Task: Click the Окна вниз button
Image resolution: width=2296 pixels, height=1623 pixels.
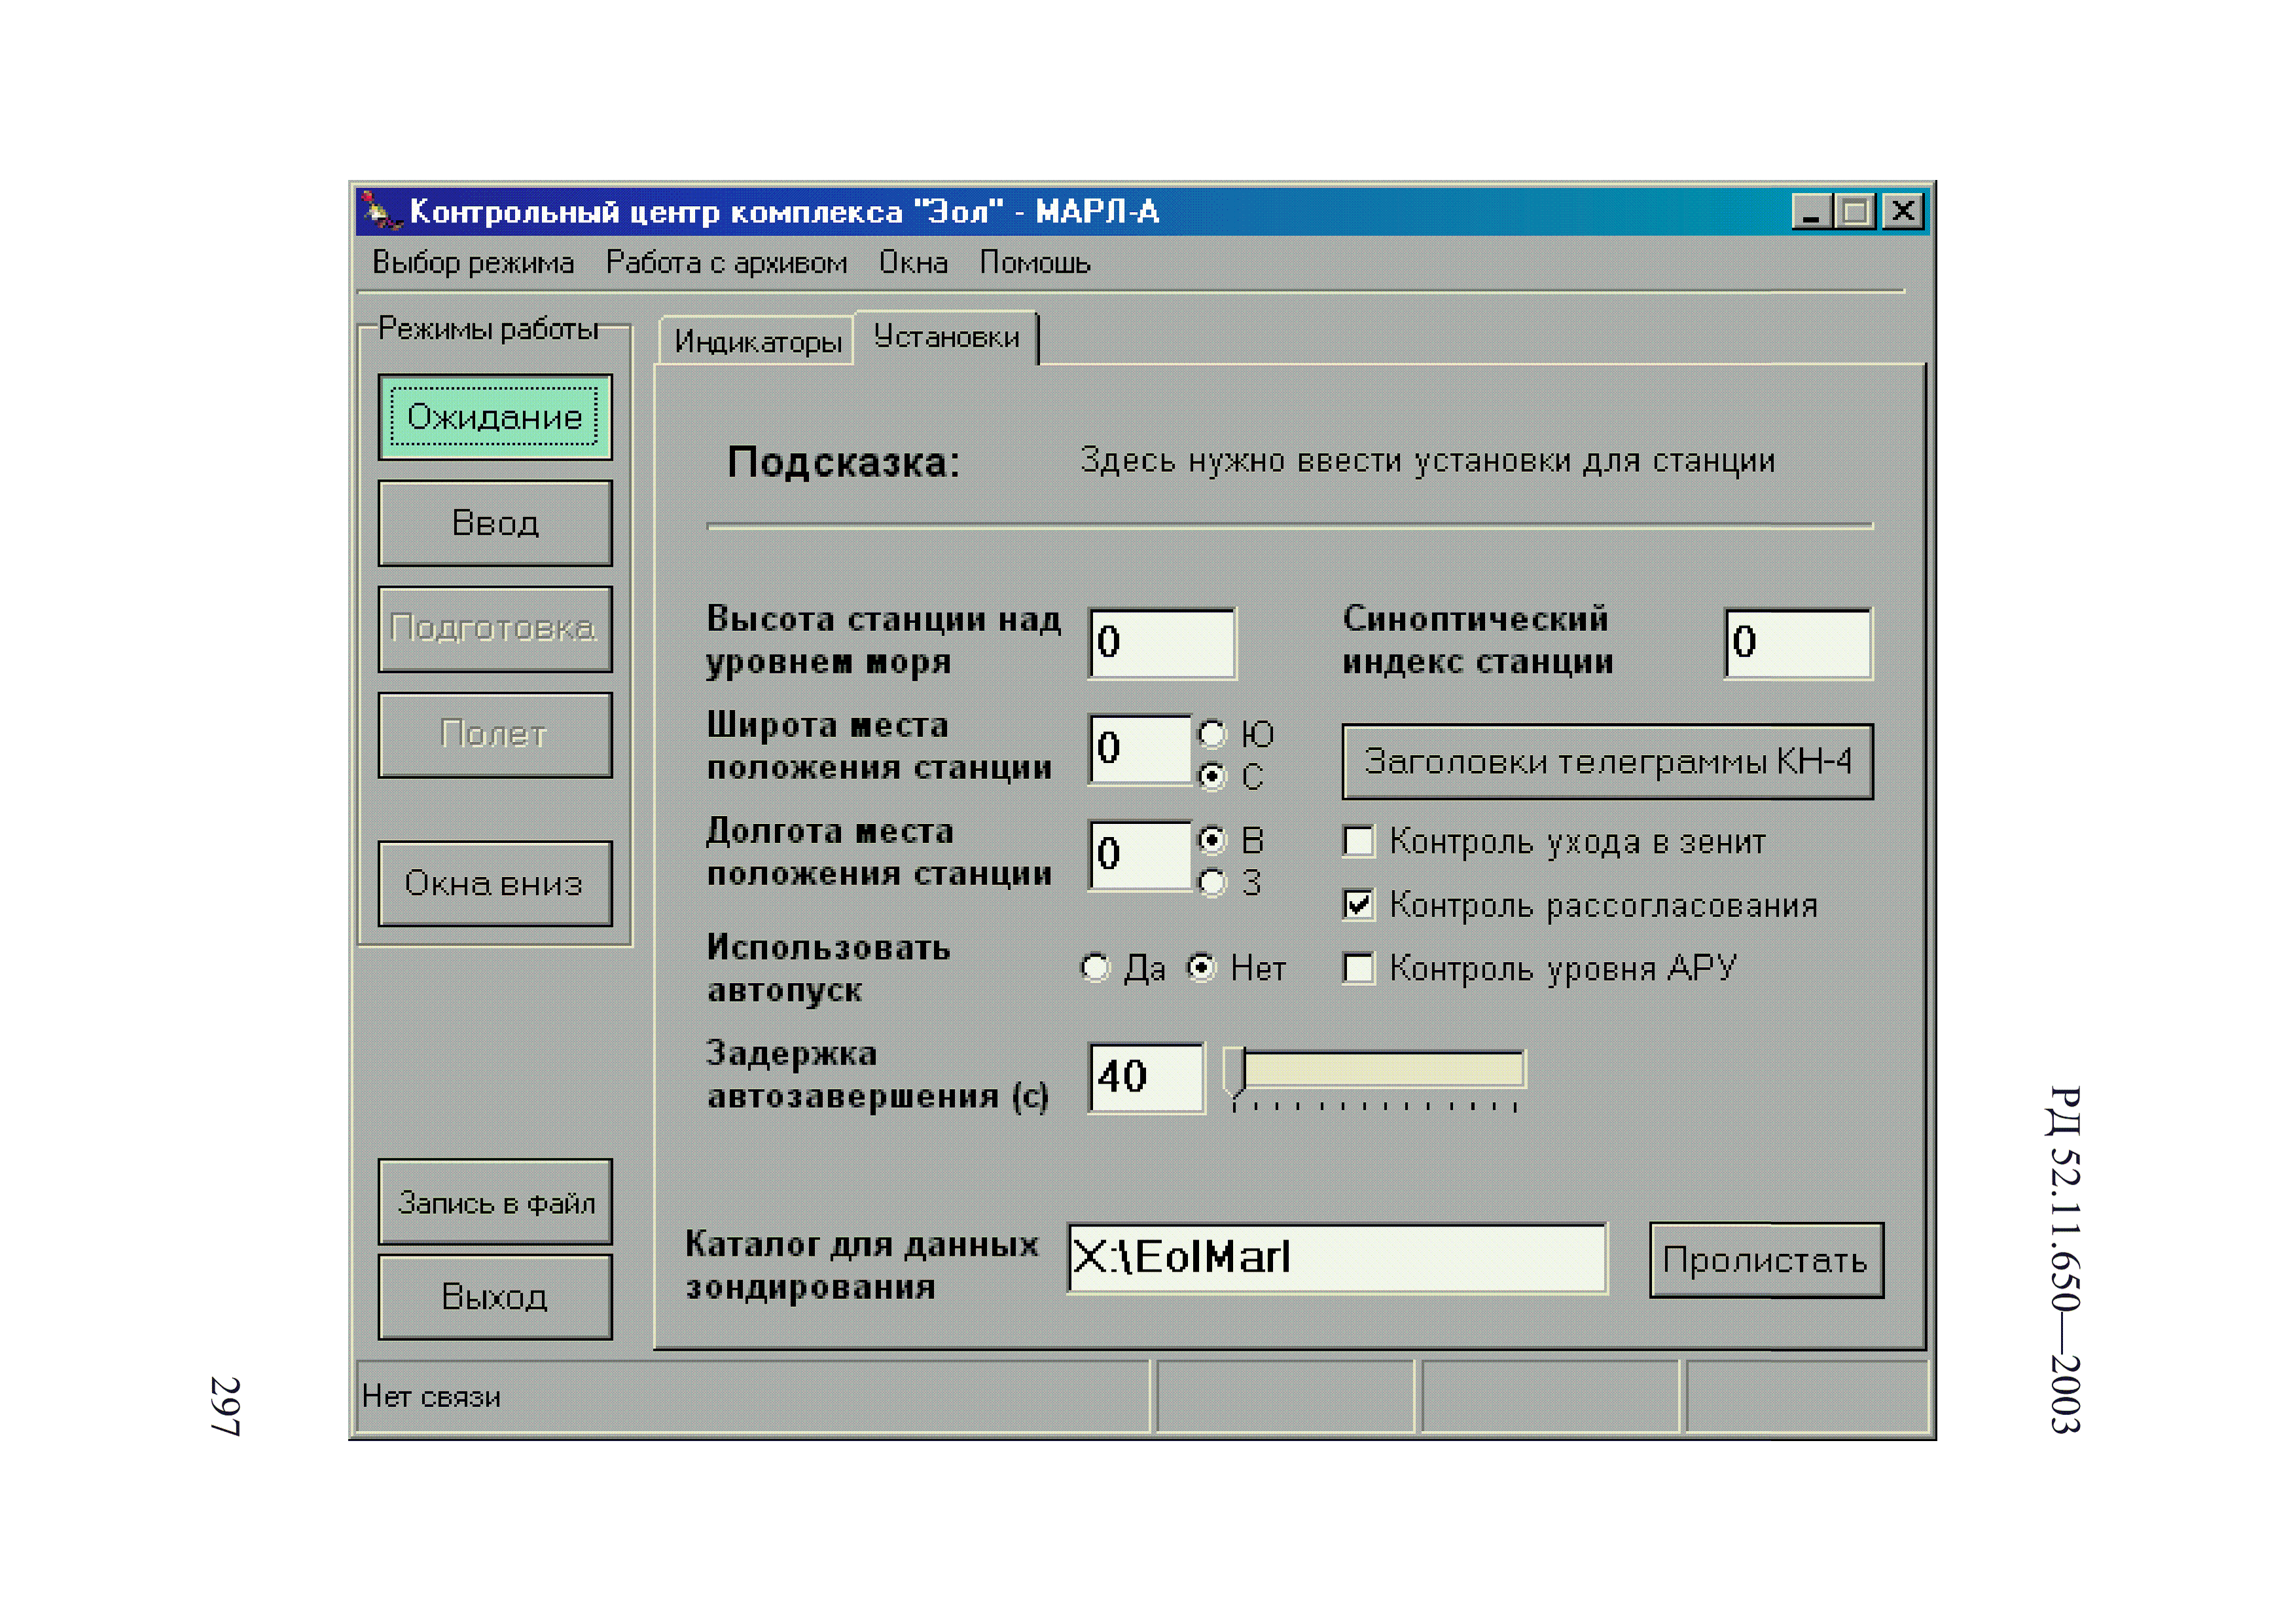Action: tap(495, 884)
